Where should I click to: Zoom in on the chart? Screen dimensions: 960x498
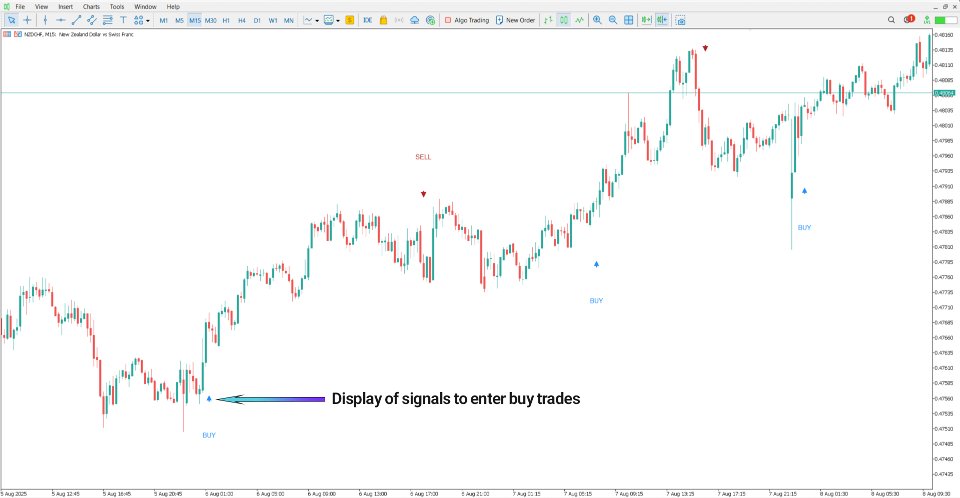point(597,20)
